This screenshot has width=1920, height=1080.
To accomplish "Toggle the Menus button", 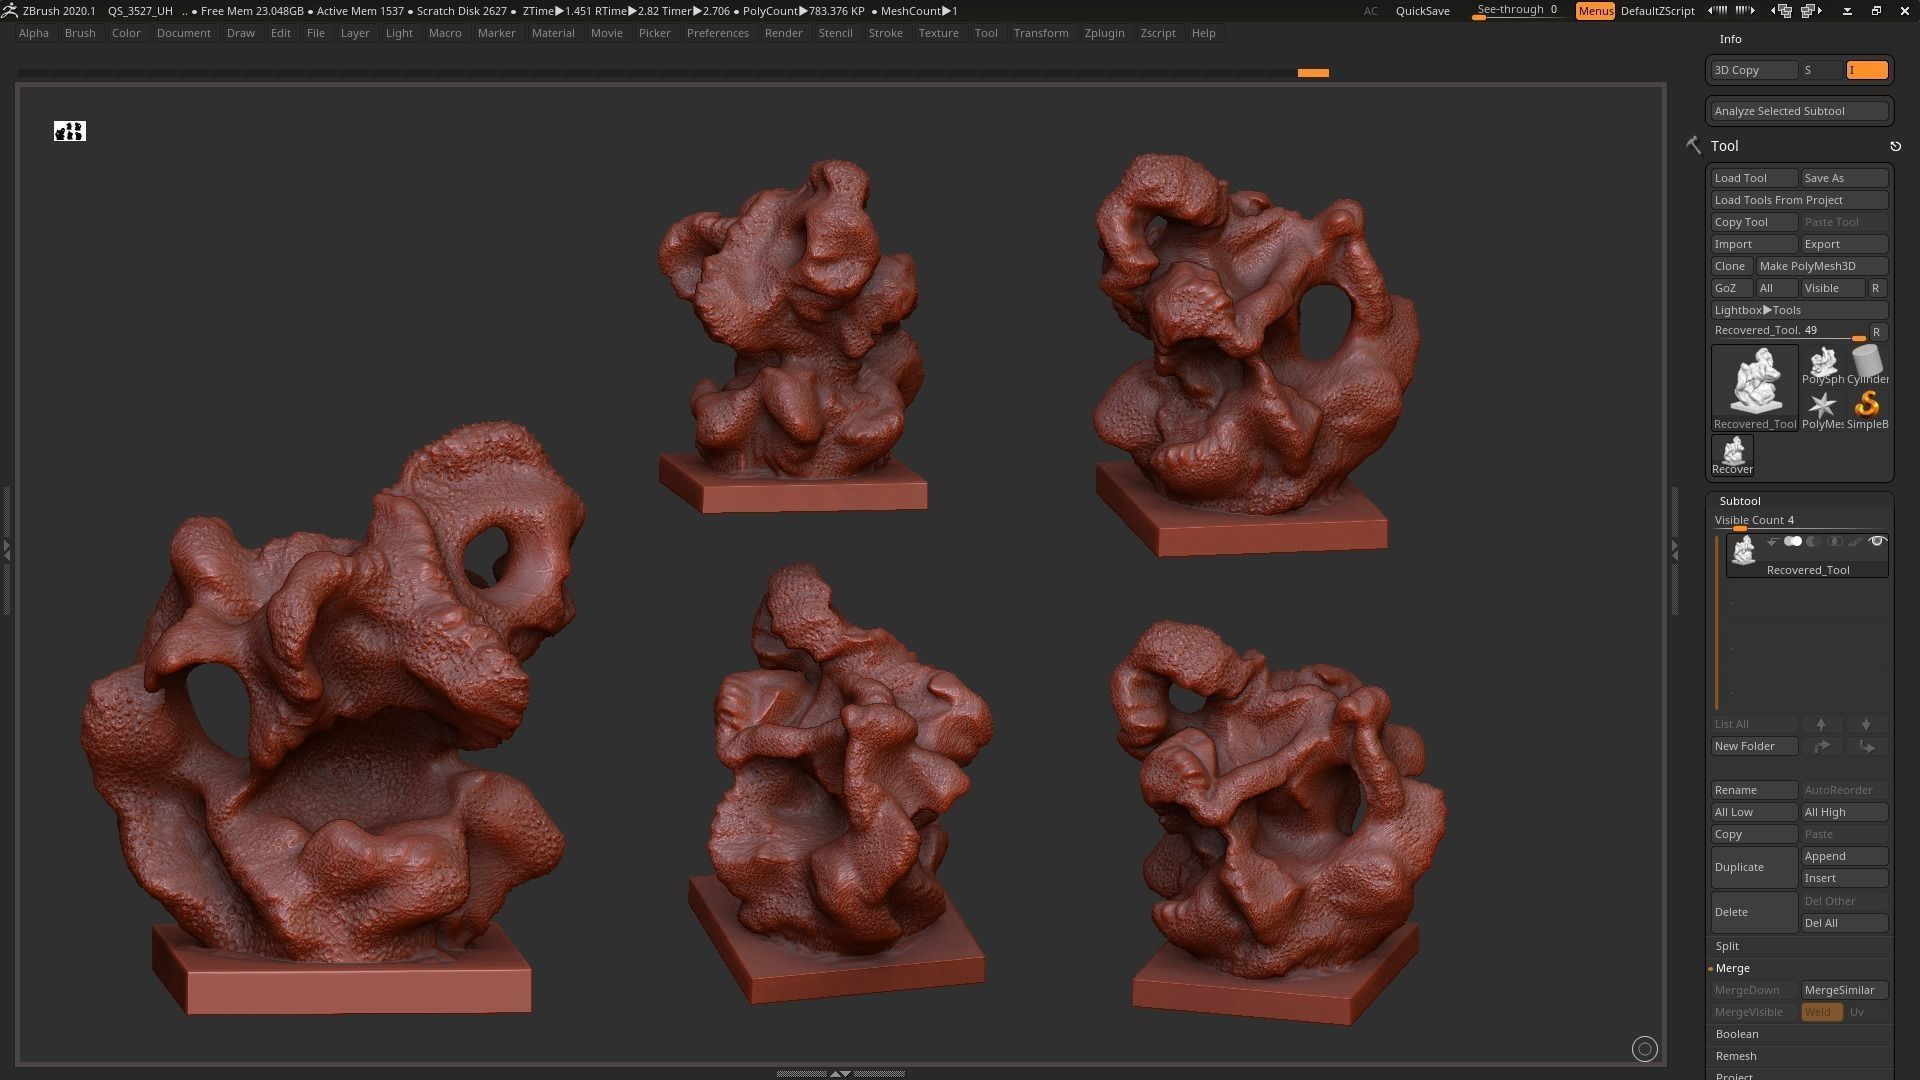I will click(x=1595, y=11).
